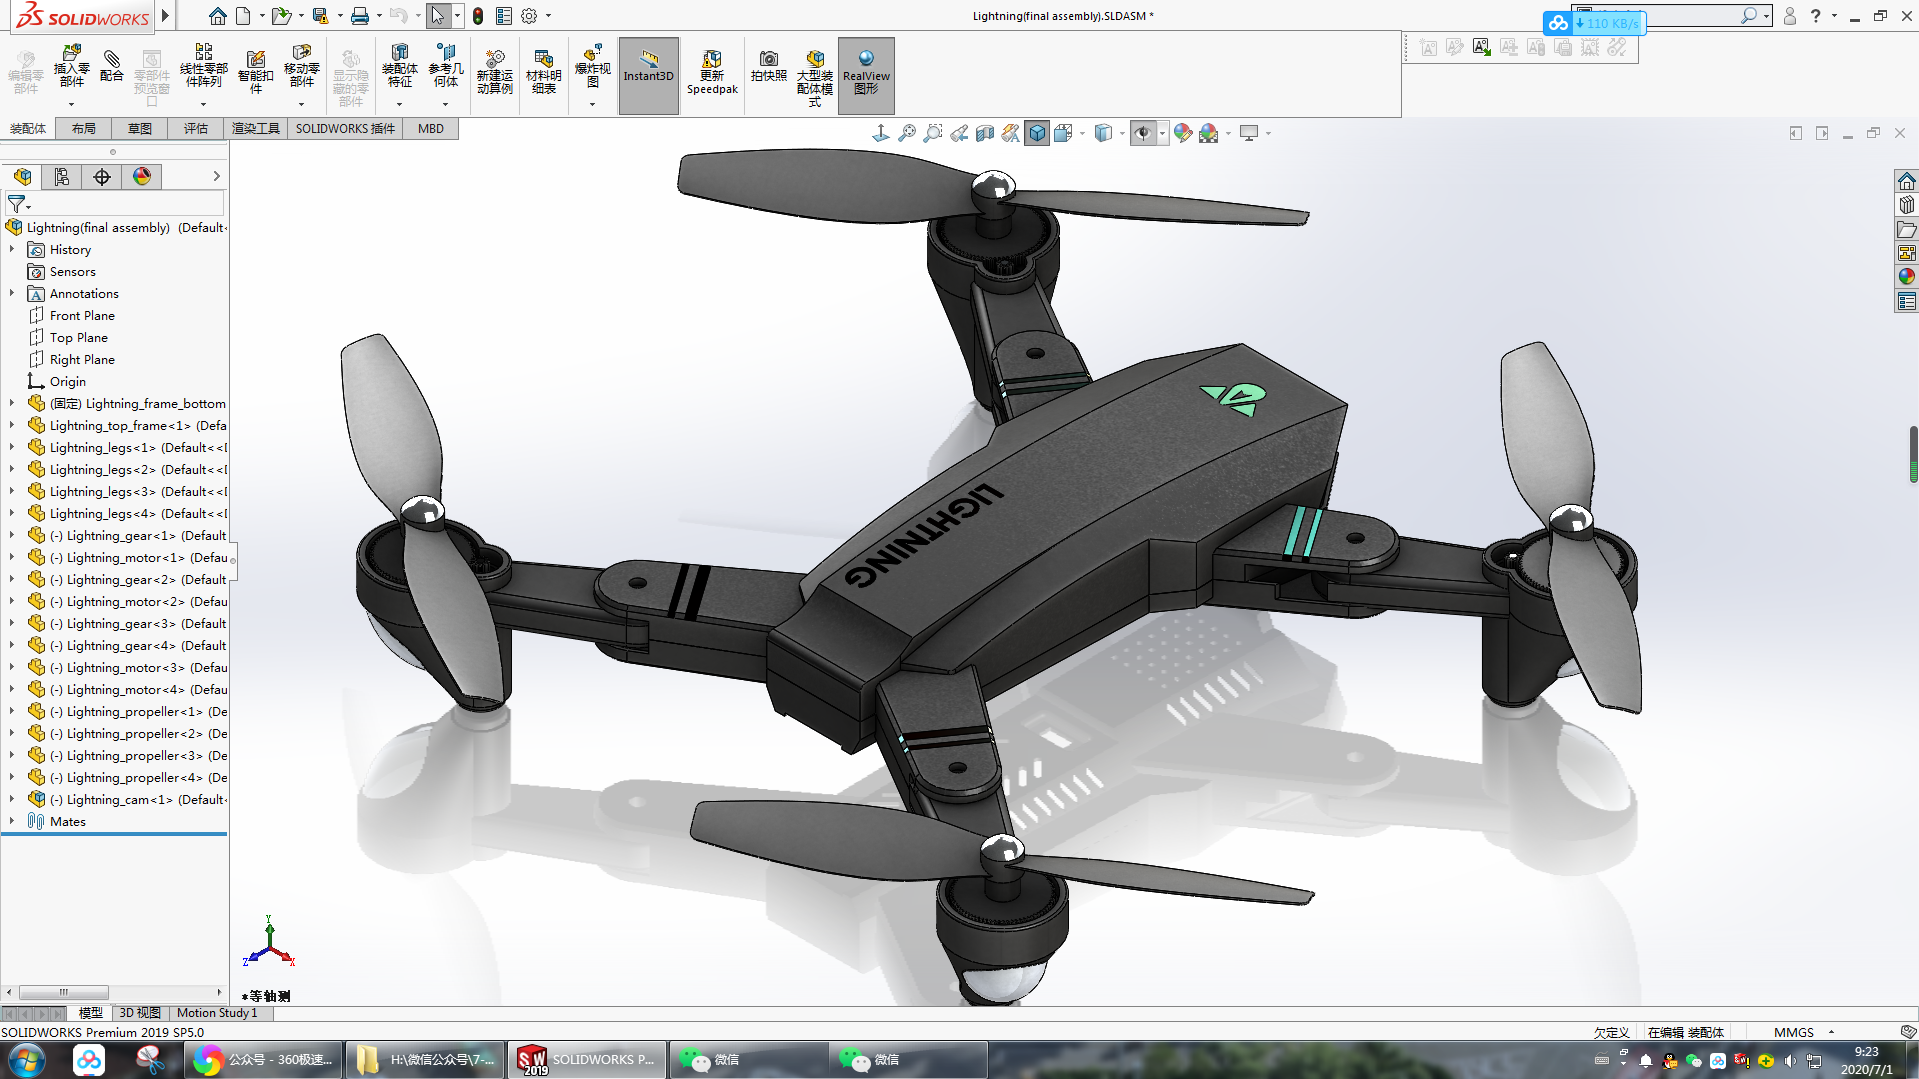Open the Apply Scene dropdown arrow
Screen dimensions: 1919x1079
click(x=1228, y=133)
